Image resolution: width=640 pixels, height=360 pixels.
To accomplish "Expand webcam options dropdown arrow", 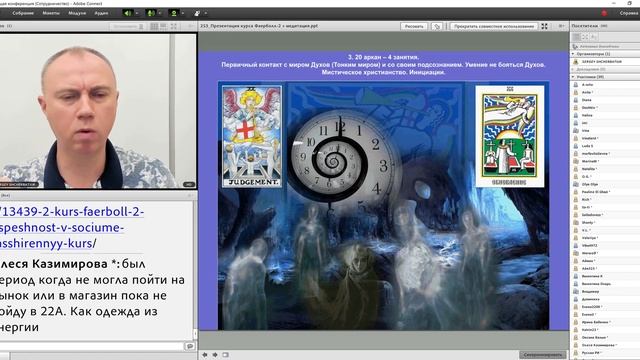I will 182,13.
